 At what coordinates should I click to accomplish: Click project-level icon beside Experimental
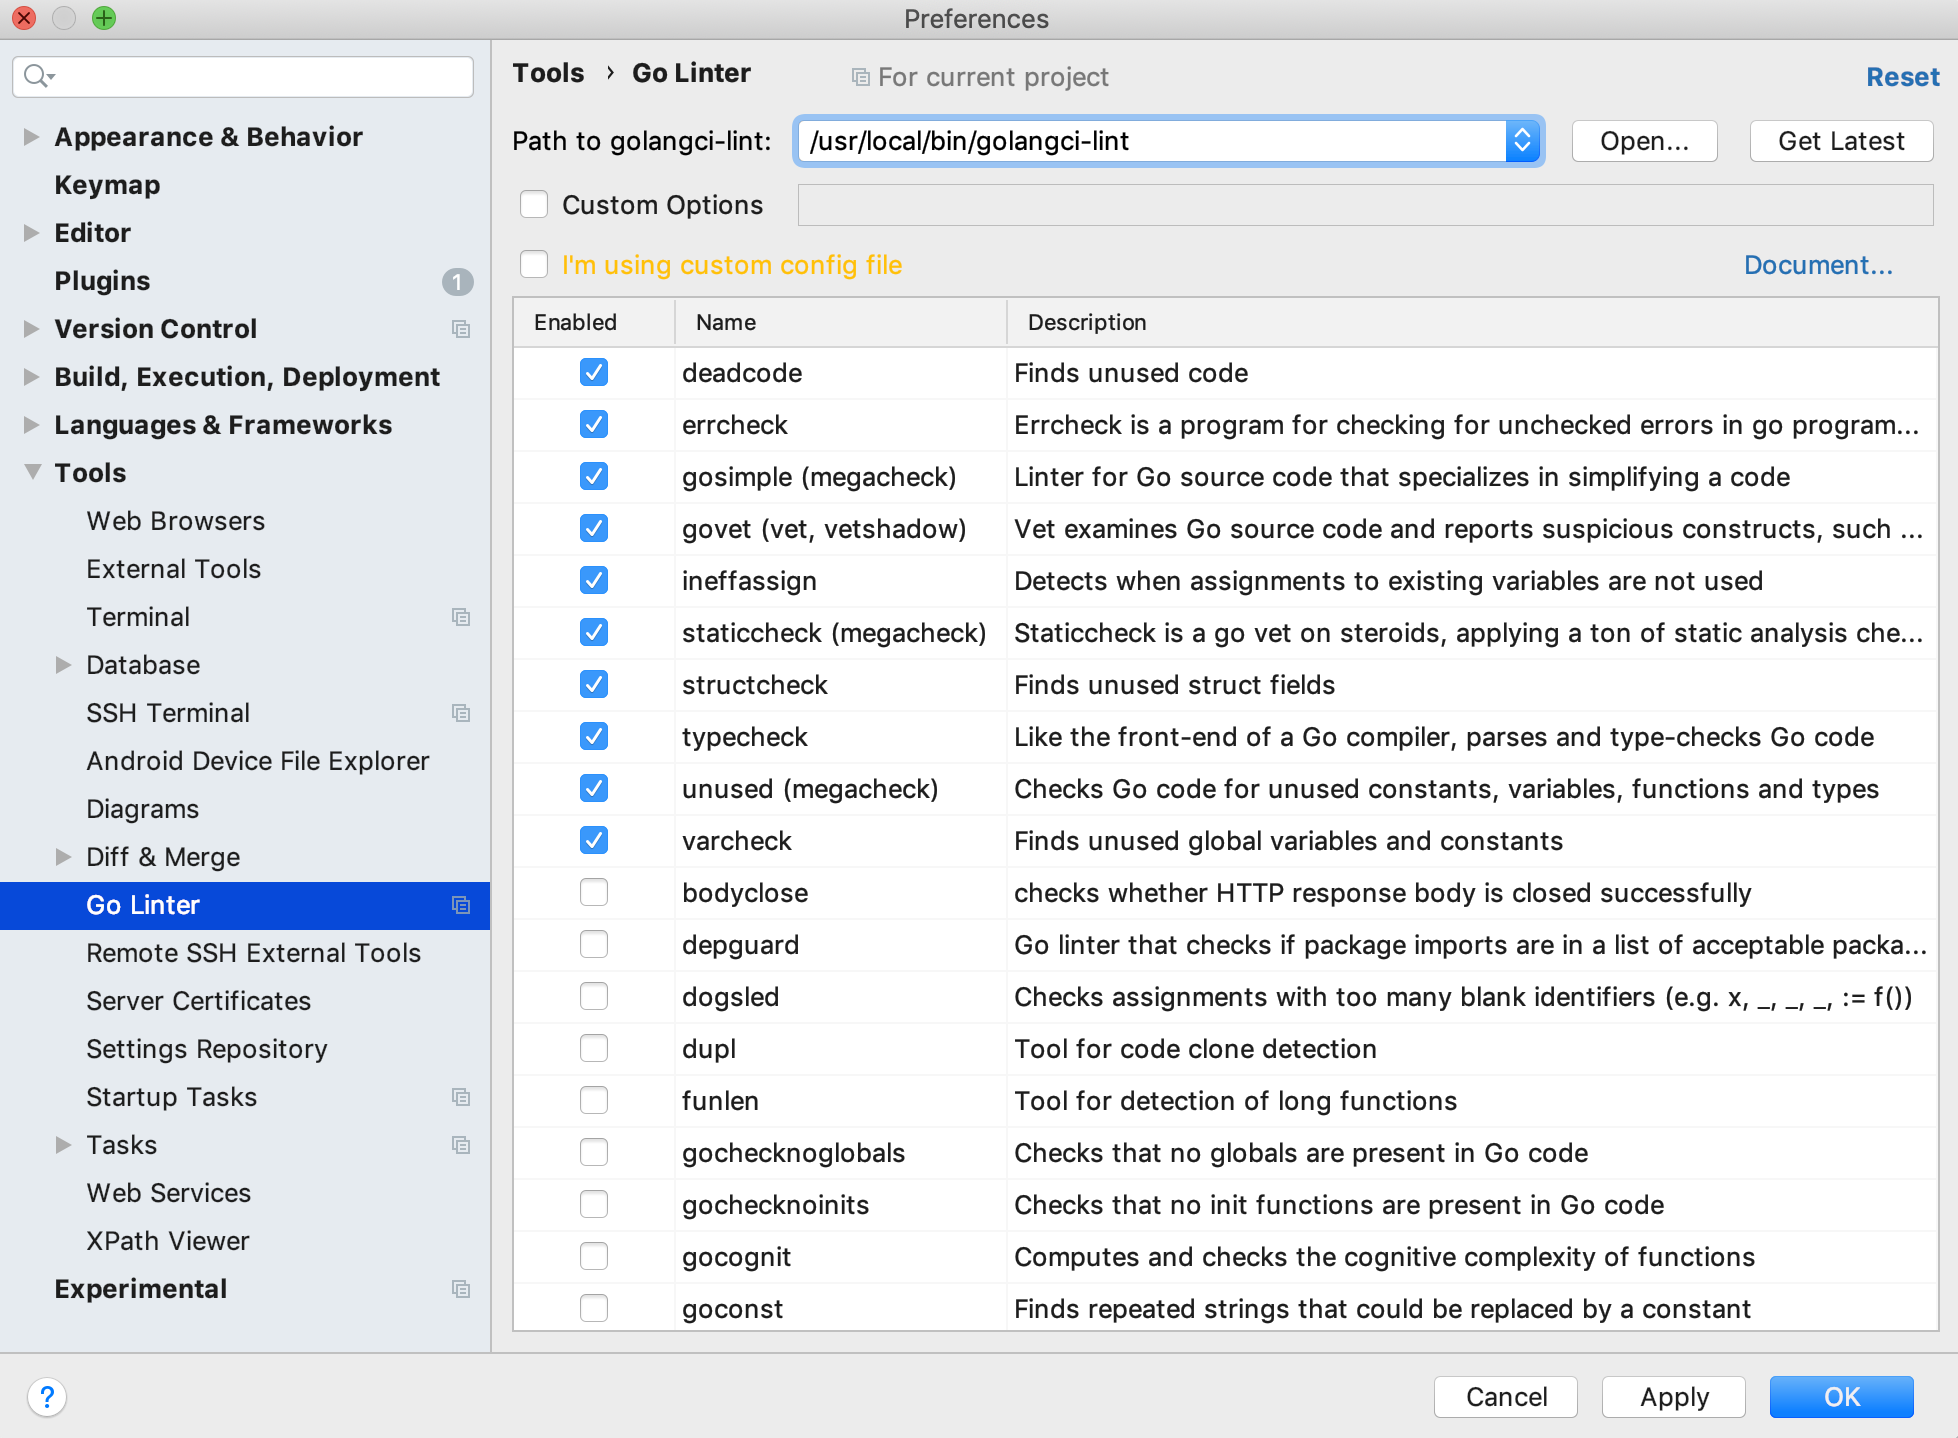(x=461, y=1289)
